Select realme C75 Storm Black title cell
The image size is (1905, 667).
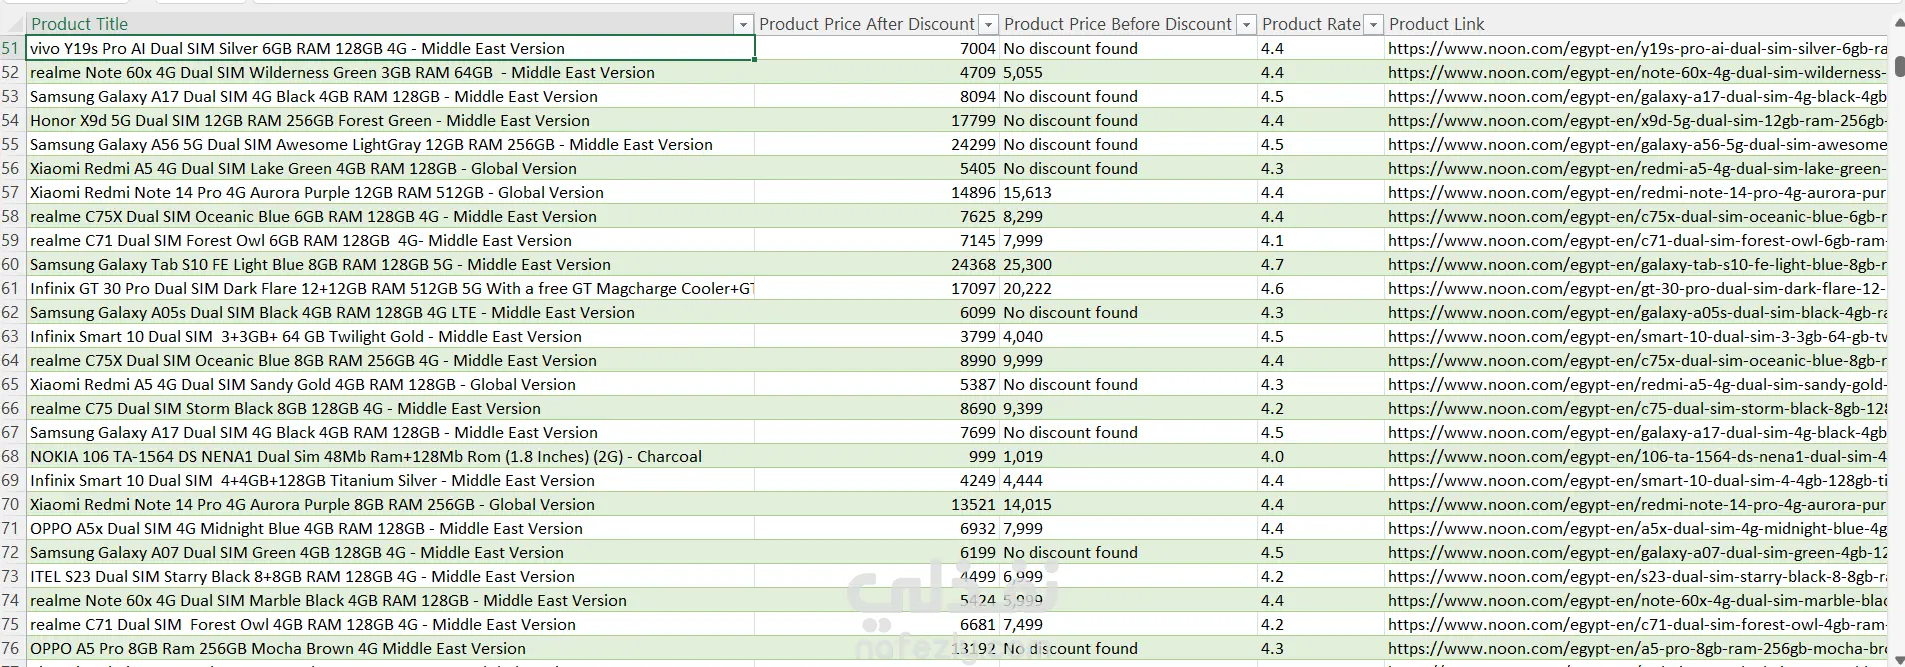390,408
